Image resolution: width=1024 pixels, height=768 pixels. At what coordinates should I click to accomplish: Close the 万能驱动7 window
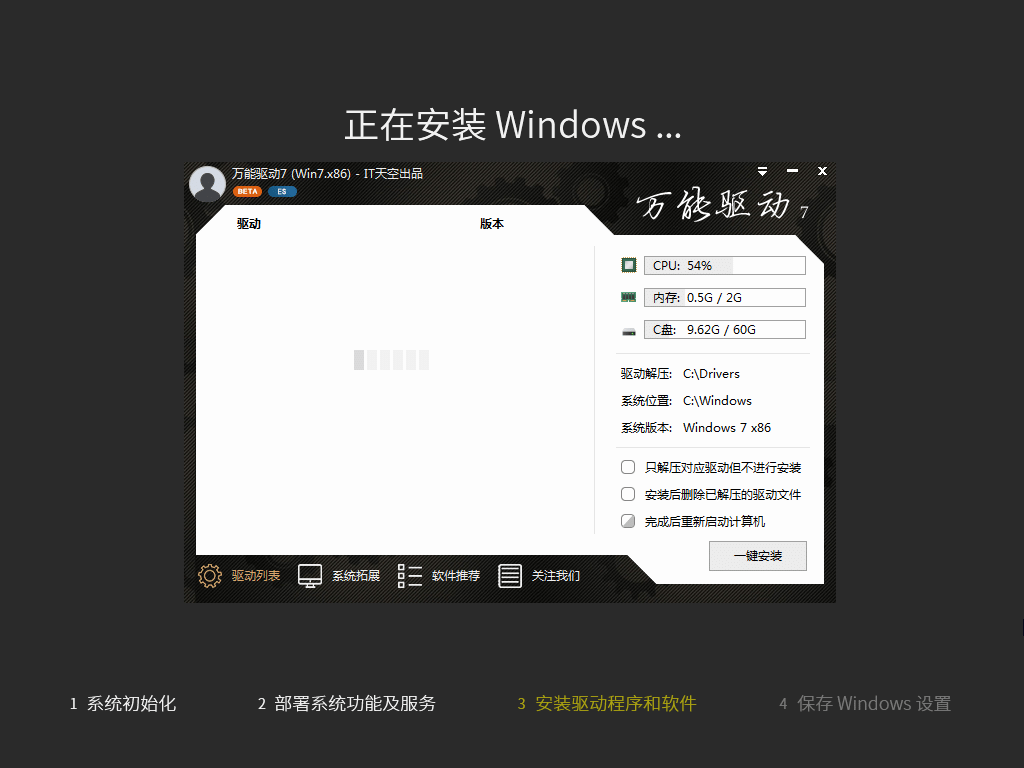[822, 171]
